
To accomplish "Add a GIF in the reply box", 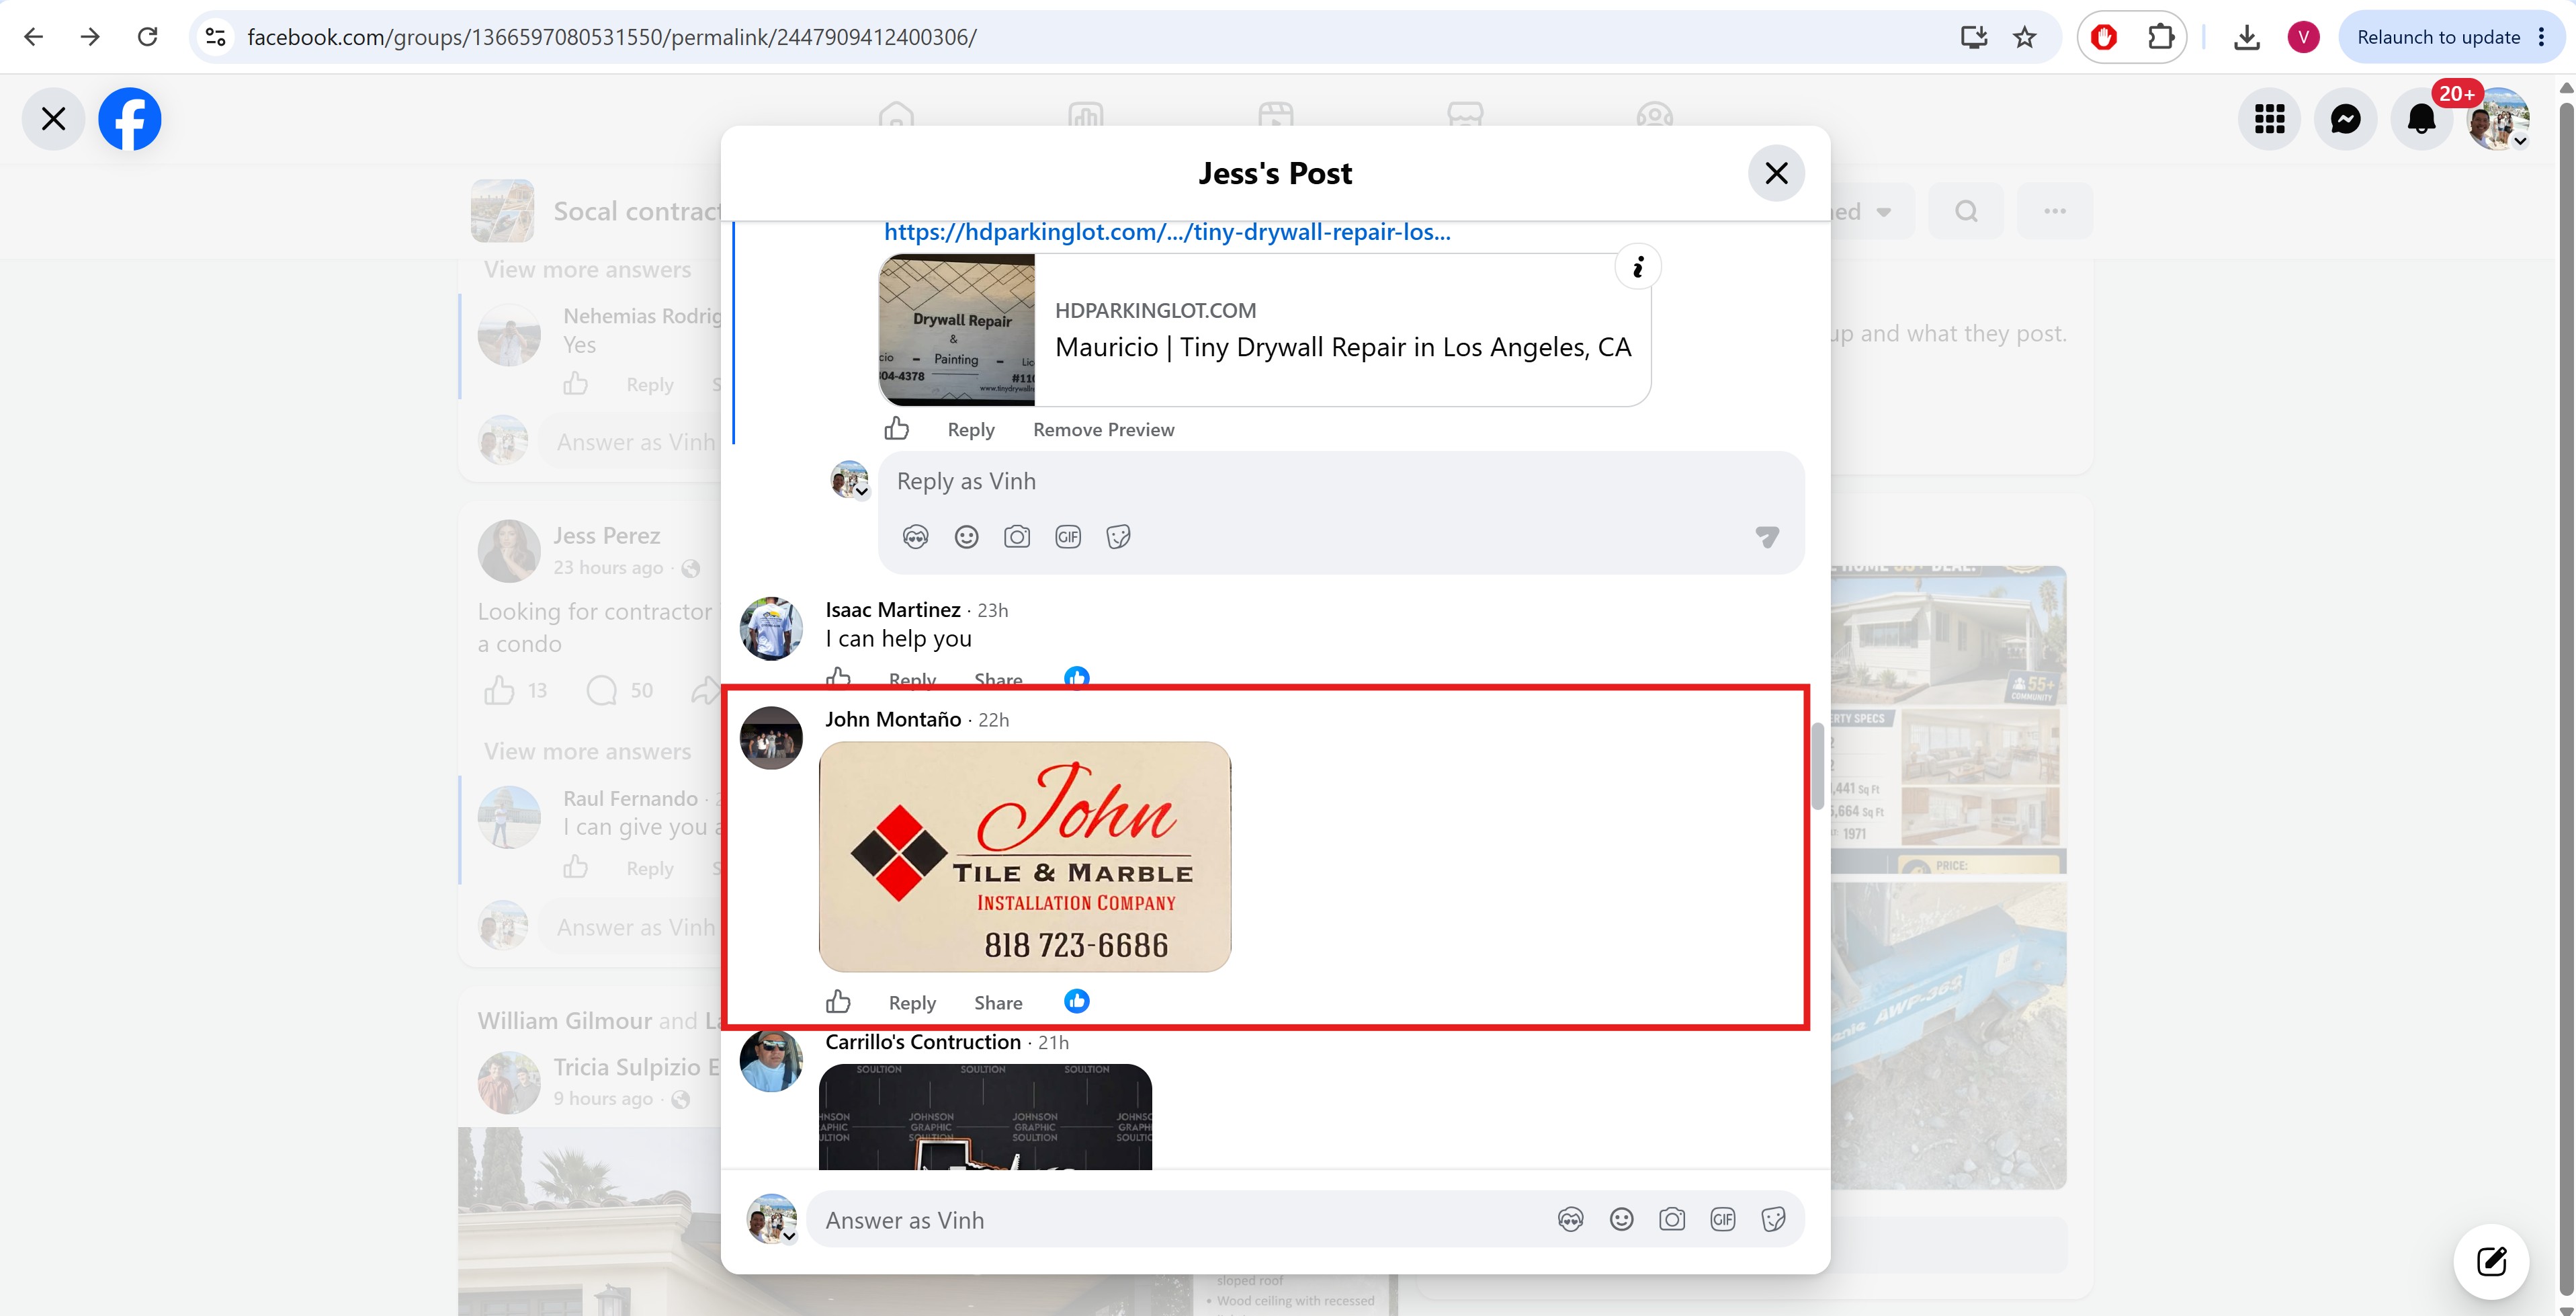I will pos(1068,537).
